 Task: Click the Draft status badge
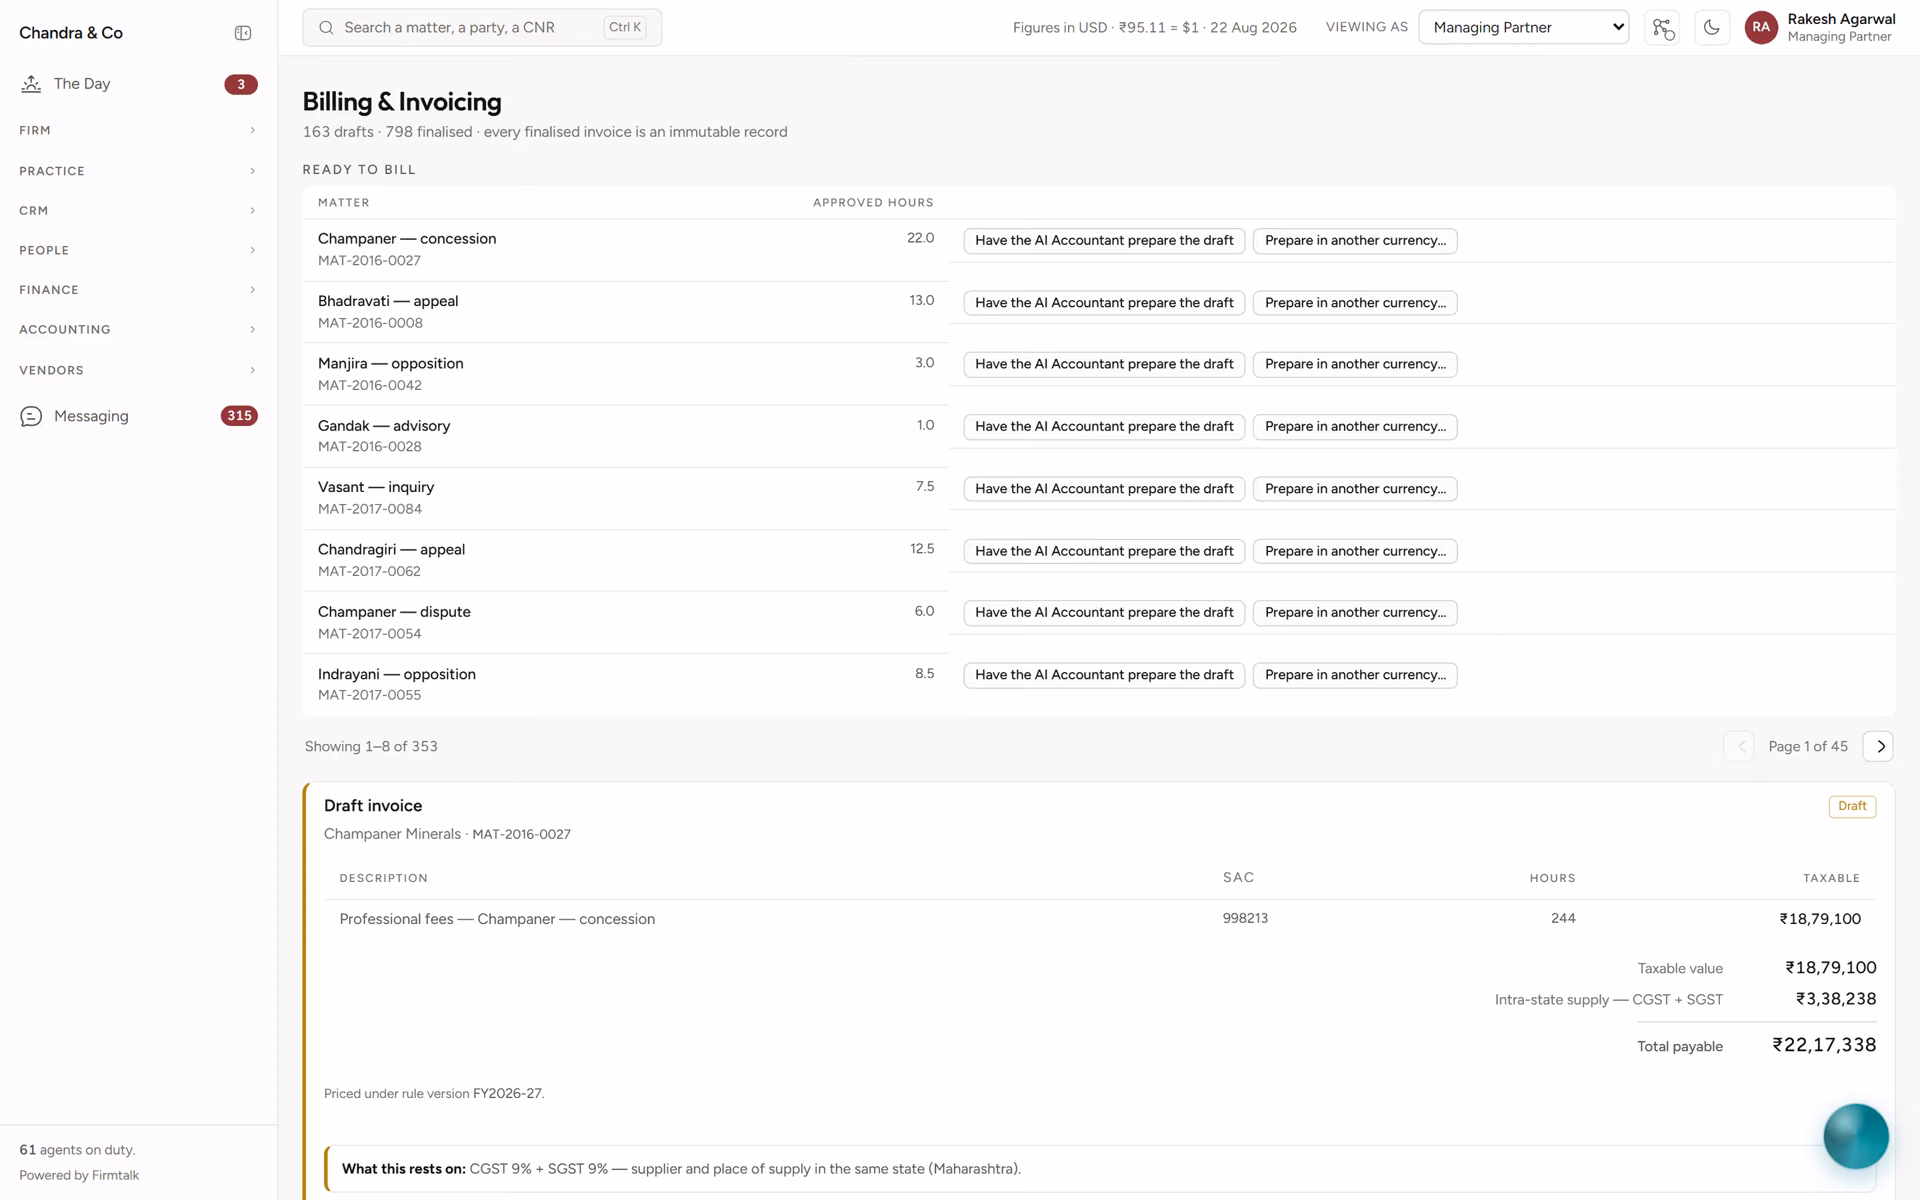[x=1852, y=806]
